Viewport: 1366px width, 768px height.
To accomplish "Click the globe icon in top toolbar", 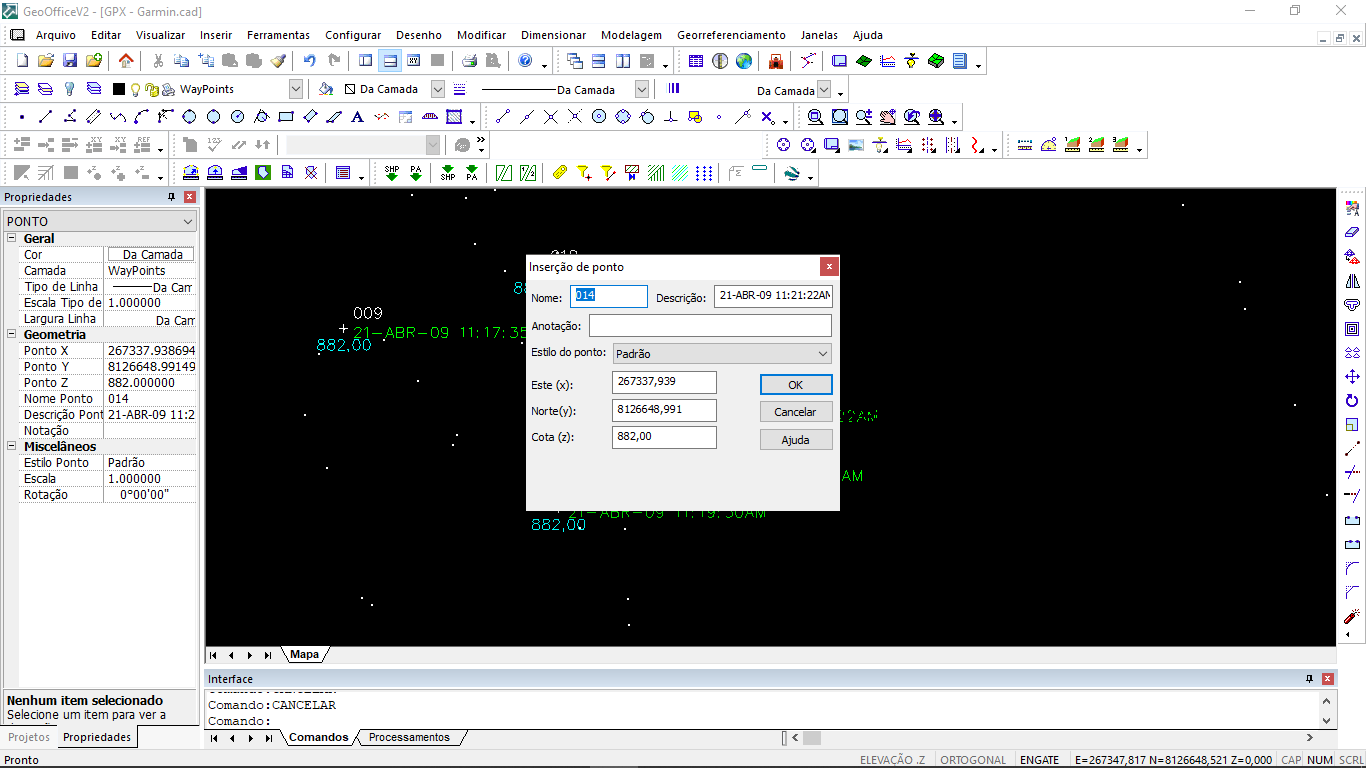I will click(x=744, y=61).
